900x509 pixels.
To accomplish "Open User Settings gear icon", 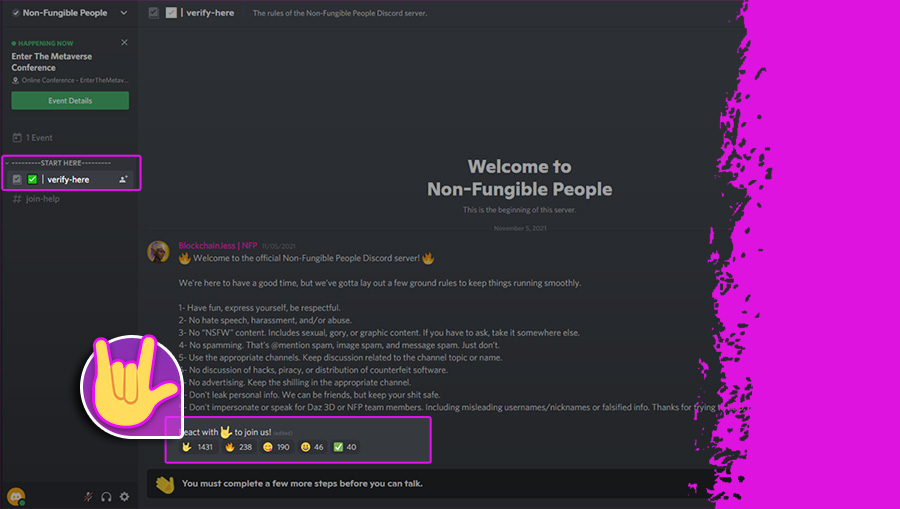I will click(x=125, y=497).
